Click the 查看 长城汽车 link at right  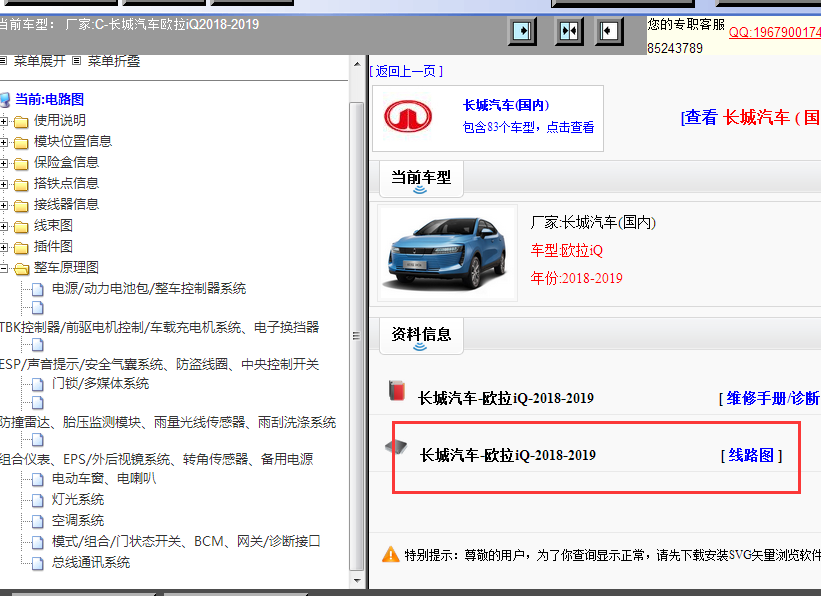click(751, 117)
